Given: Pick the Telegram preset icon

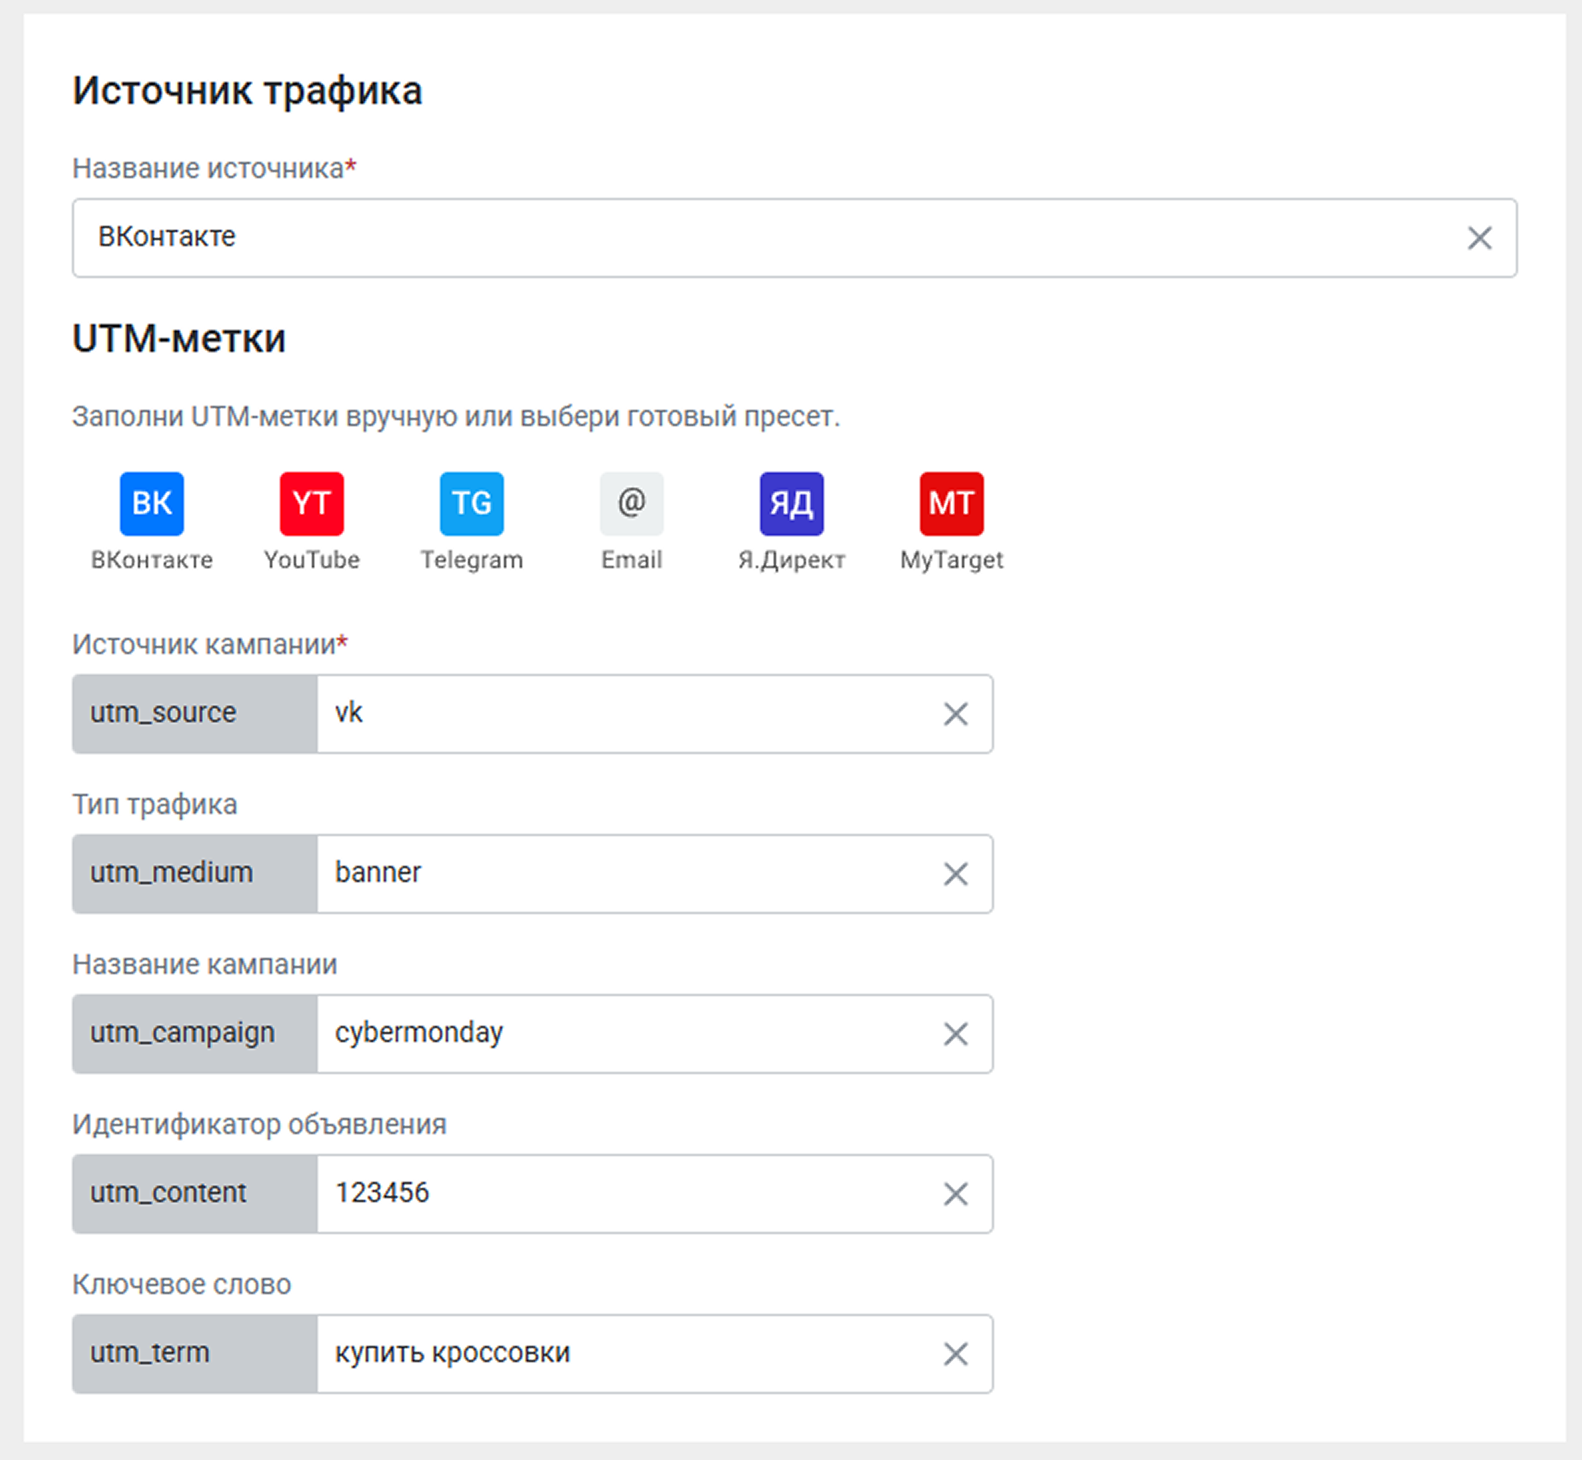Looking at the screenshot, I should tap(471, 504).
